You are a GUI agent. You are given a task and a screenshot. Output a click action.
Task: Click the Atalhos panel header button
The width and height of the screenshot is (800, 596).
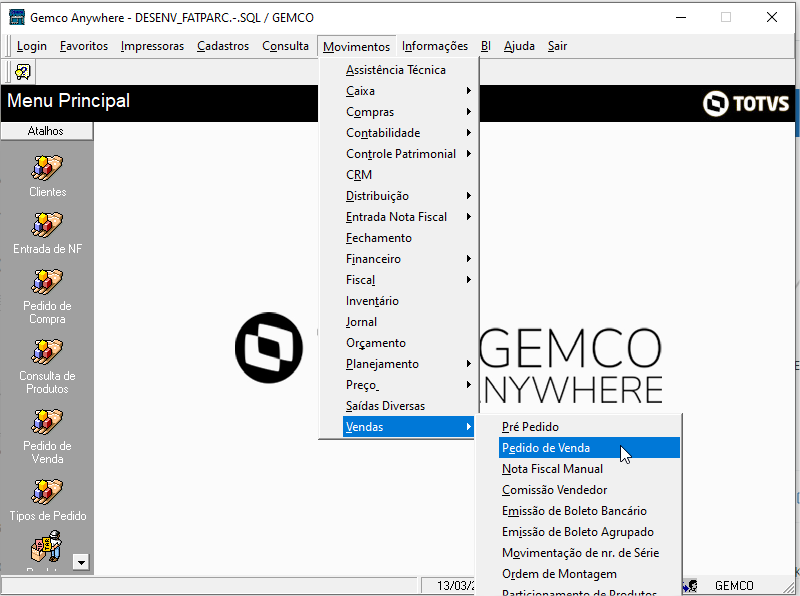click(x=47, y=131)
